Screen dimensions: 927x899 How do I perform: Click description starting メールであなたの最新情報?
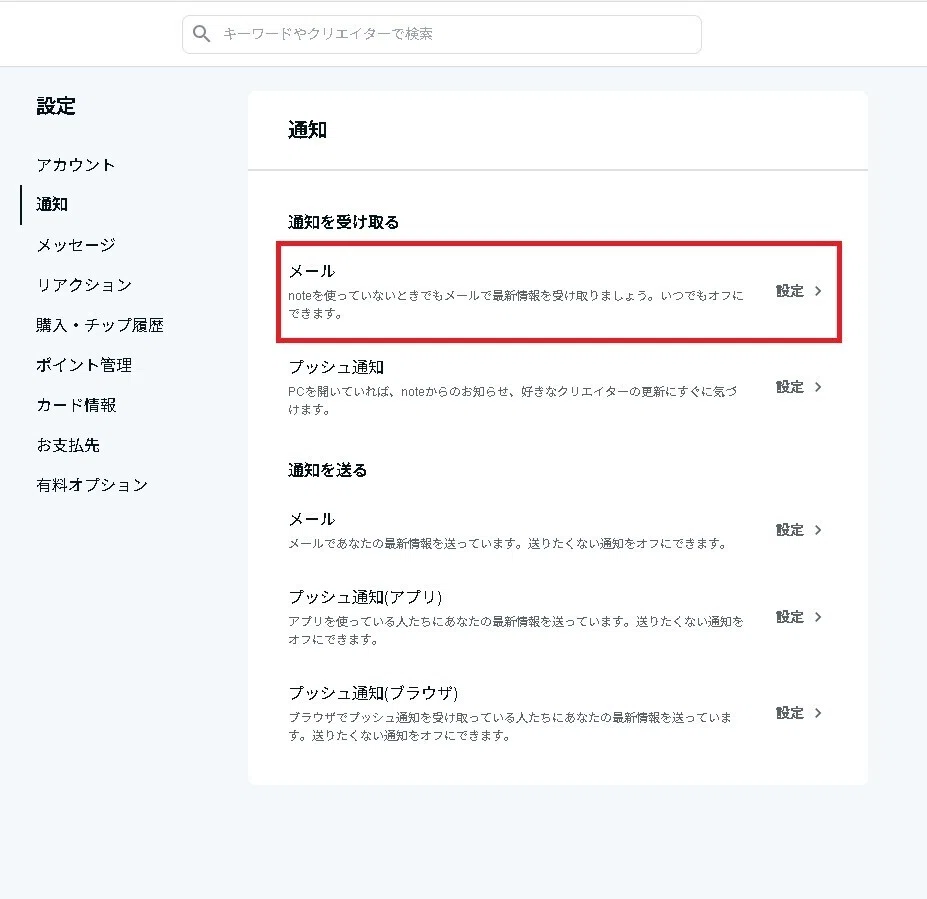pos(508,544)
